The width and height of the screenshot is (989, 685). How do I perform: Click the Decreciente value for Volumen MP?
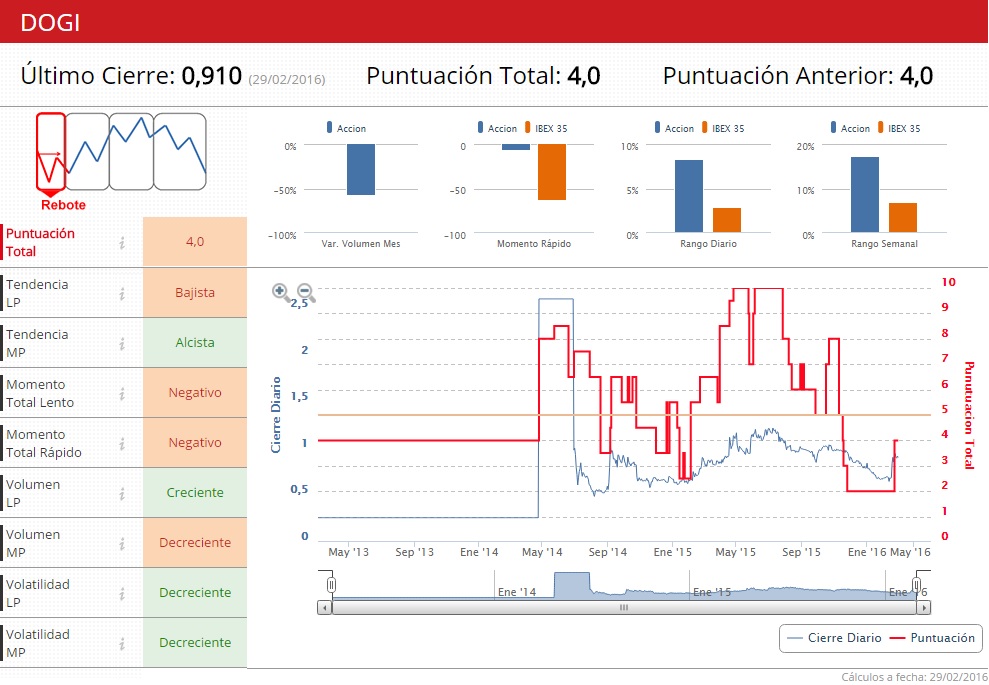tap(195, 542)
